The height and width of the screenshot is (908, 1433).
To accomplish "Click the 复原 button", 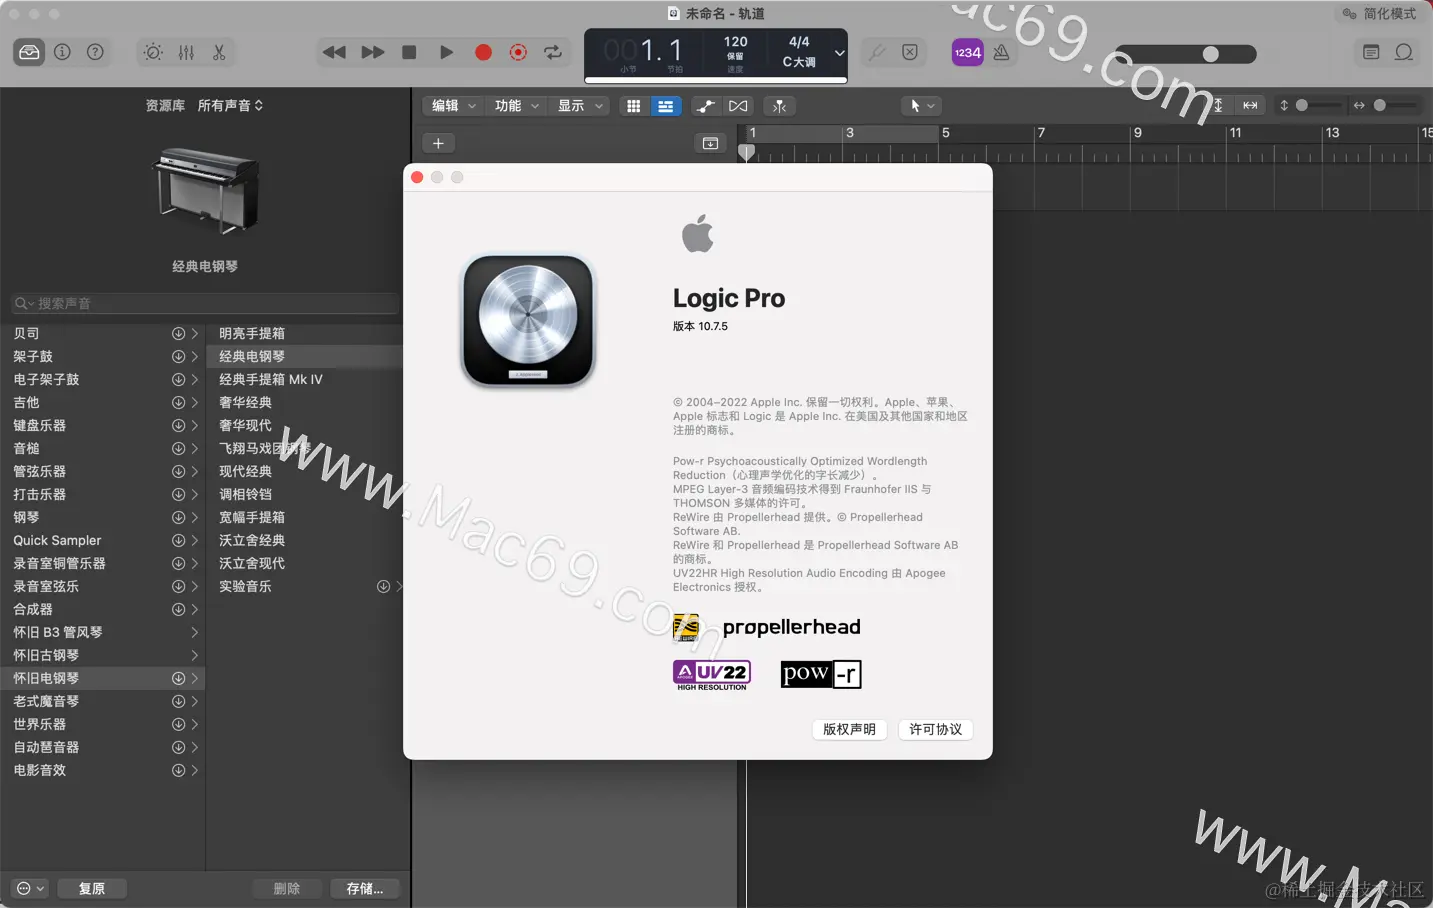I will 92,888.
